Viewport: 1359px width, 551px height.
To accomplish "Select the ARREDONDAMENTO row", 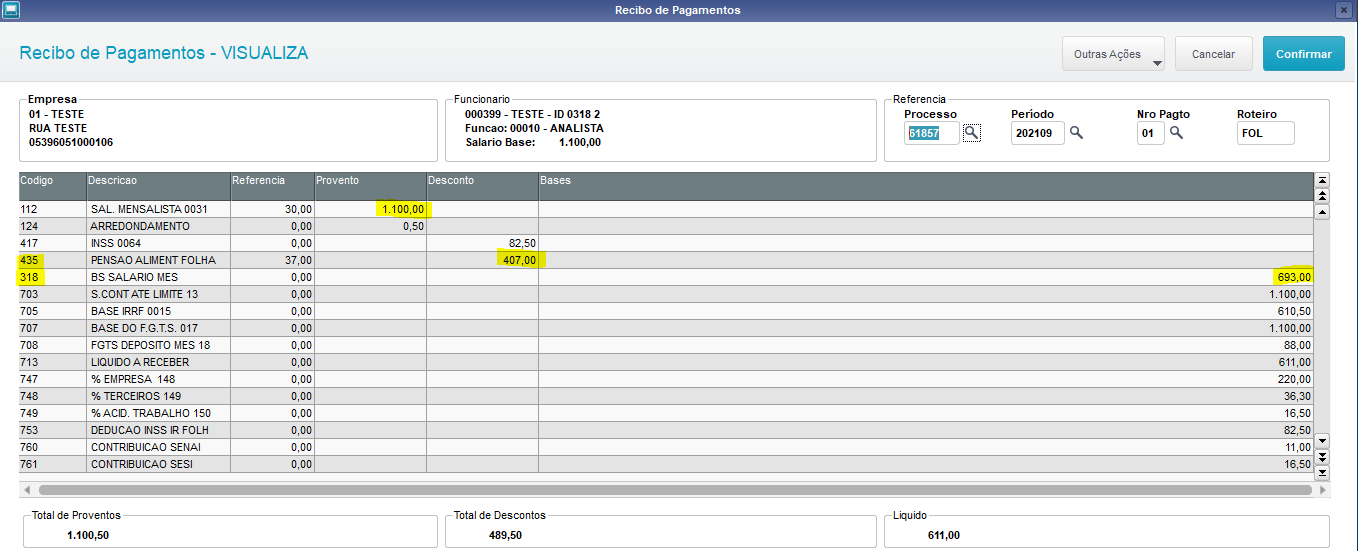I will pyautogui.click(x=666, y=226).
